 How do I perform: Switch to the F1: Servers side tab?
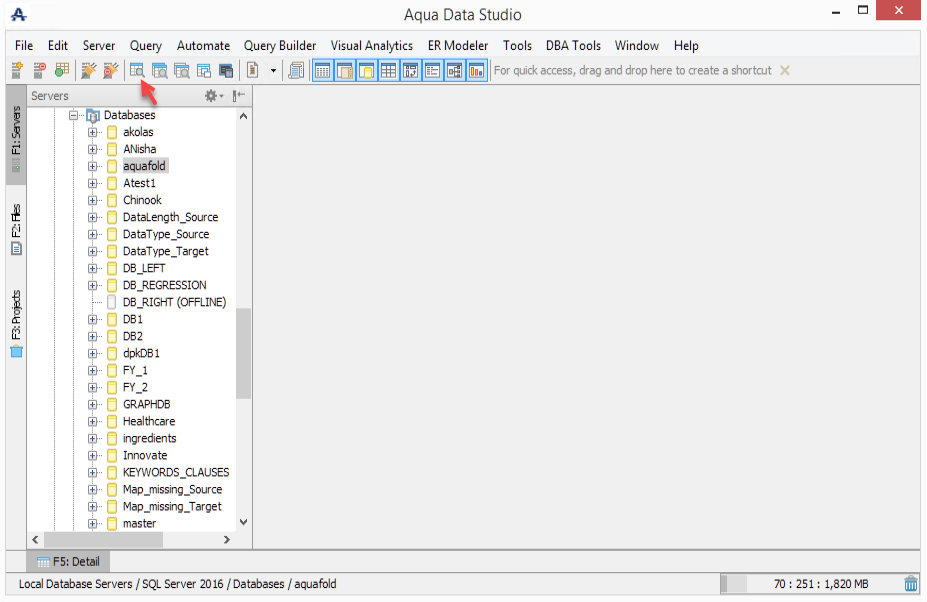tap(16, 135)
